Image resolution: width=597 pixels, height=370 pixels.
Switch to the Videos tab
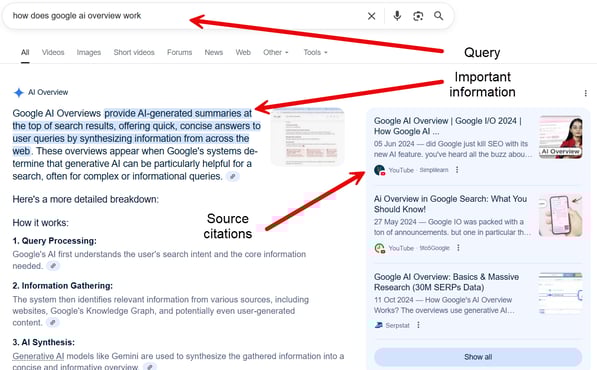coord(53,52)
